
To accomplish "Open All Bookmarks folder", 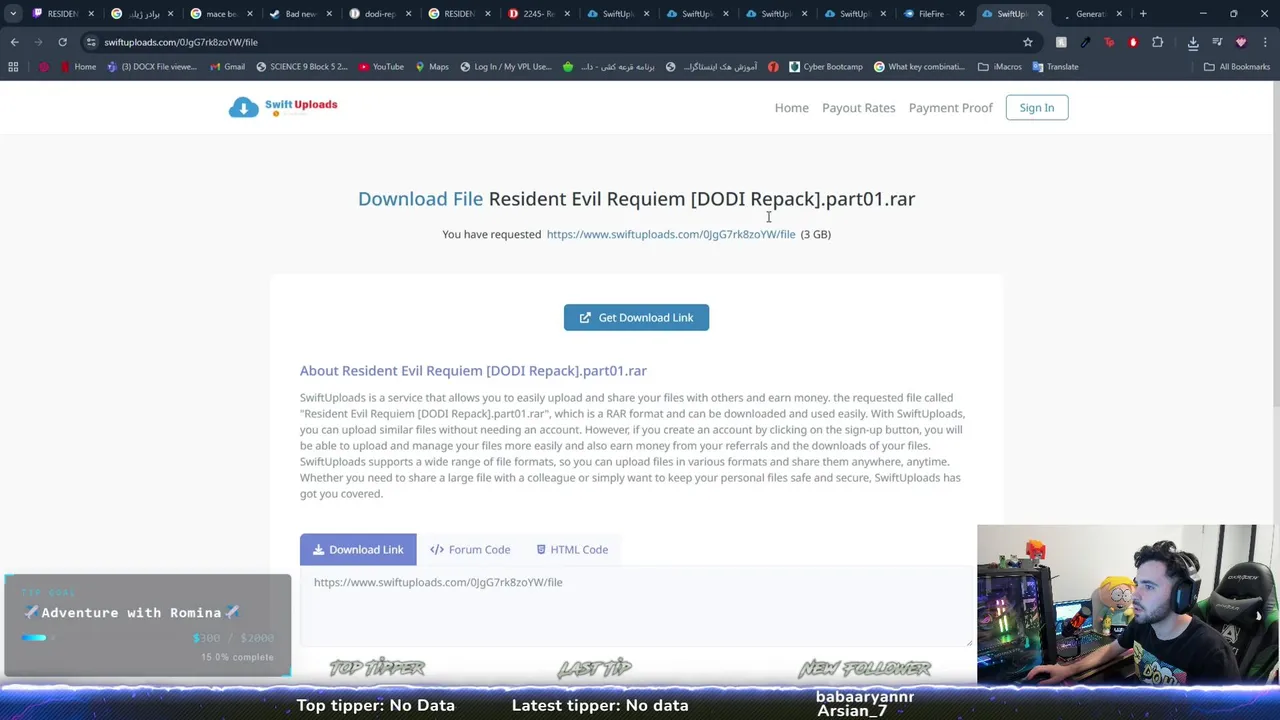I will tap(1237, 67).
